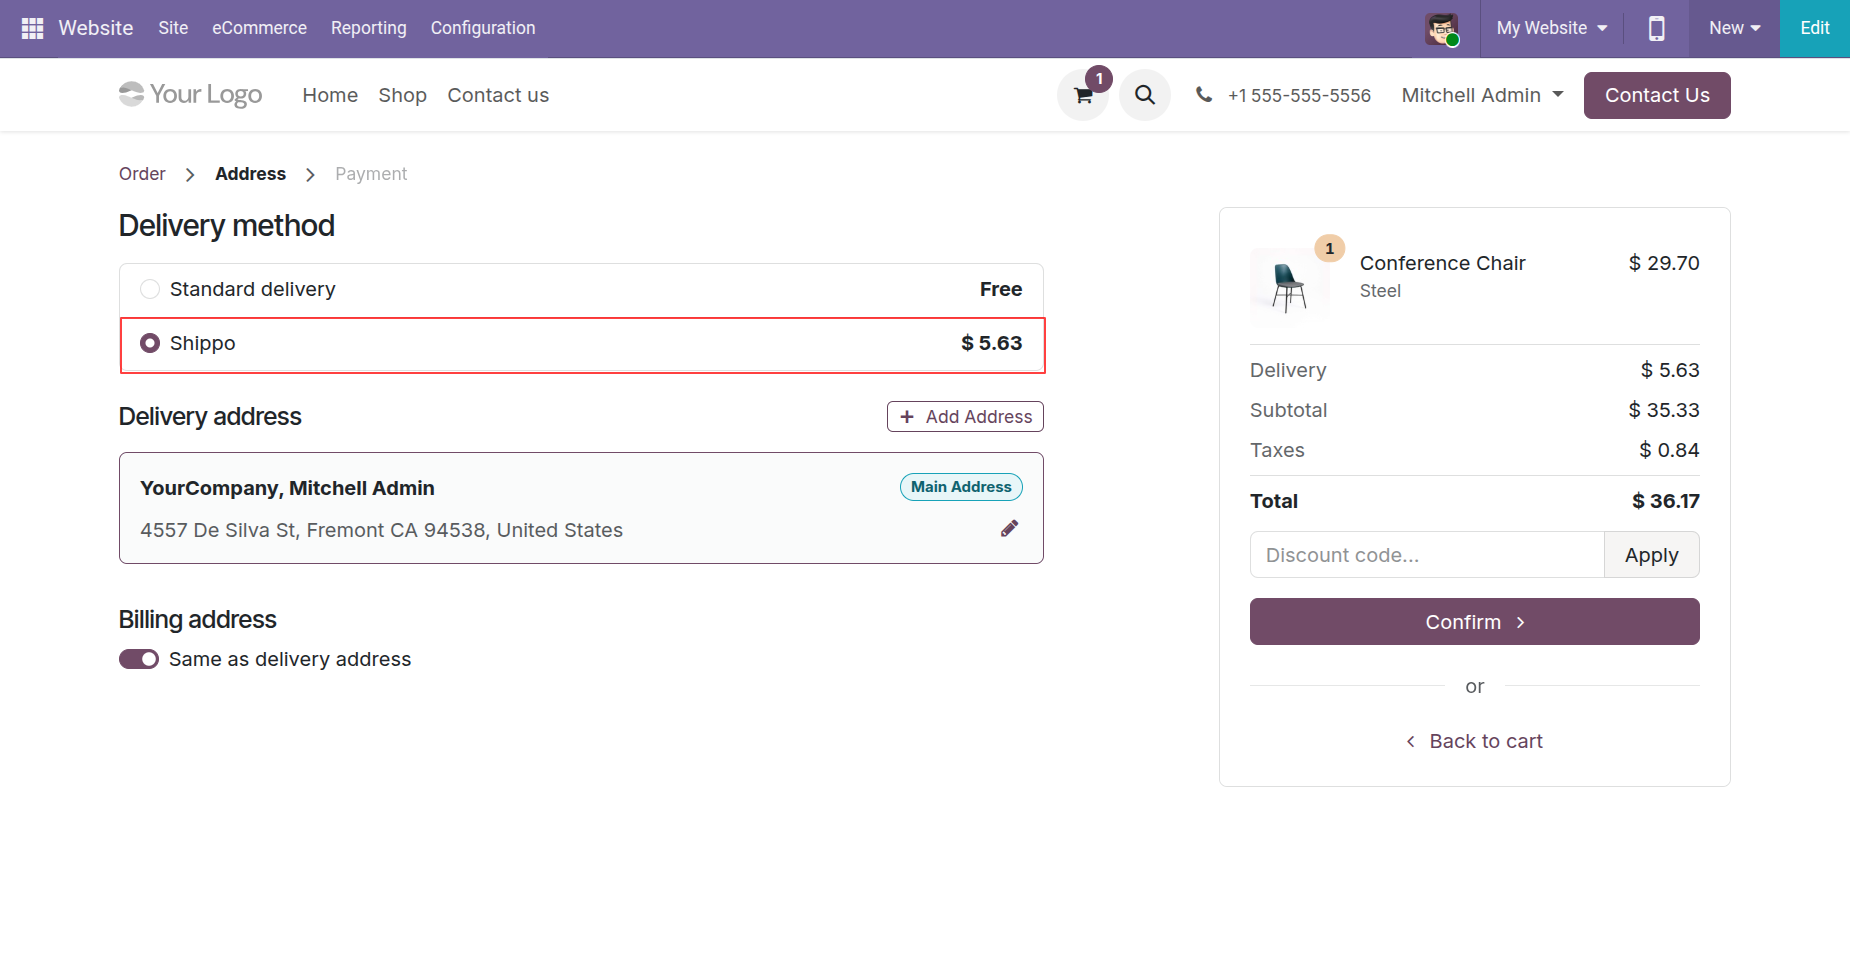
Task: Expand Mitchell Admin user dropdown
Action: (1482, 95)
